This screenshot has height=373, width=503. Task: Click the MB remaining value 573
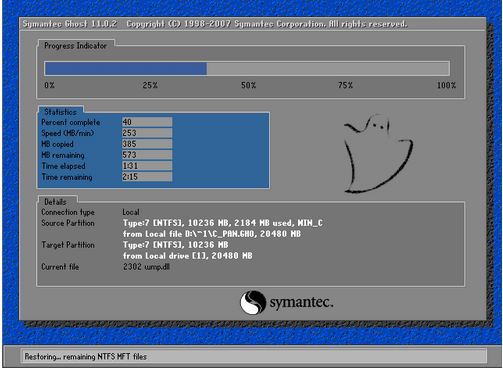click(147, 155)
